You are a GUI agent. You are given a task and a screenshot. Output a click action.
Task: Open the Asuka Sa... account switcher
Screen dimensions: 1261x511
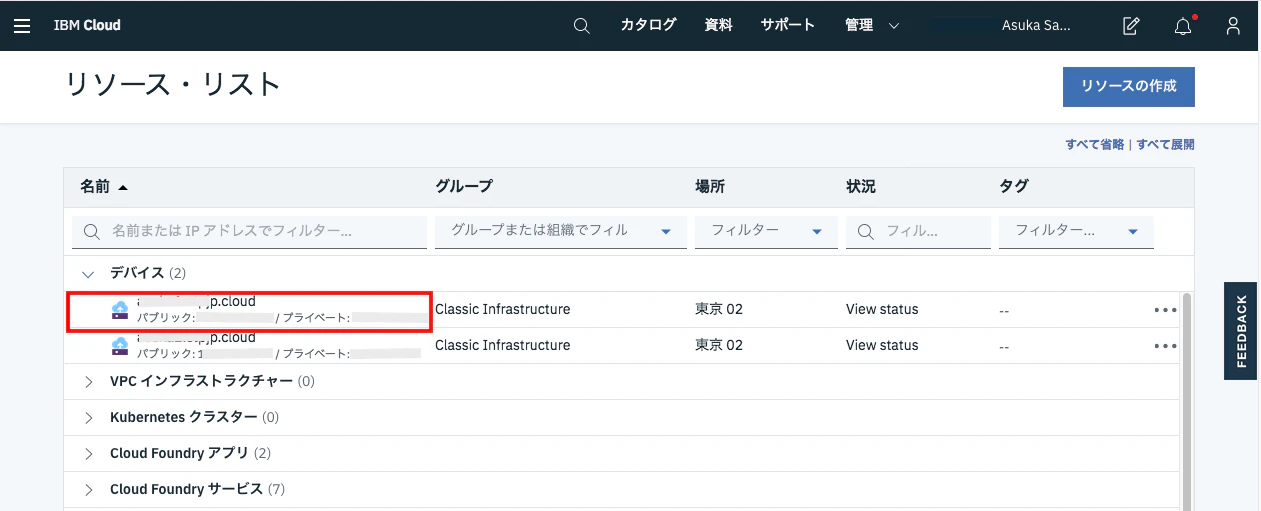[1036, 26]
